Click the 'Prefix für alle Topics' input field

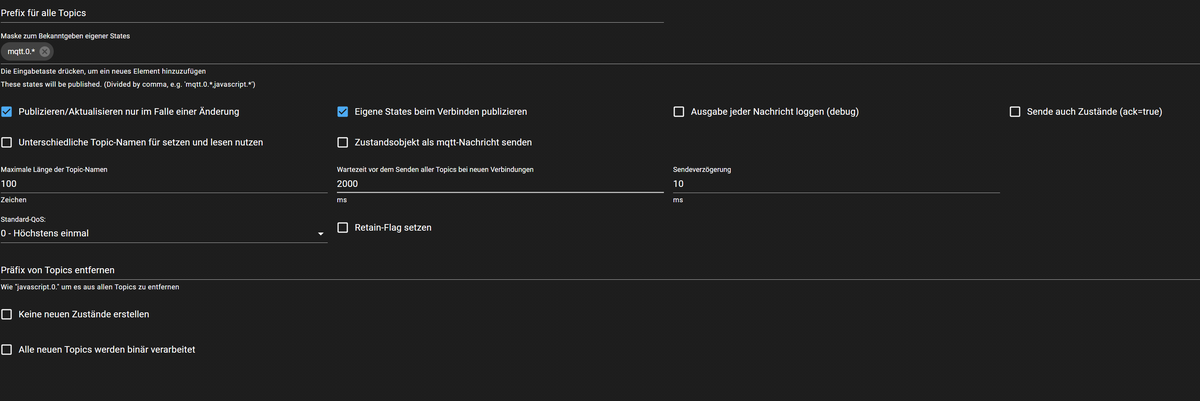(x=330, y=11)
